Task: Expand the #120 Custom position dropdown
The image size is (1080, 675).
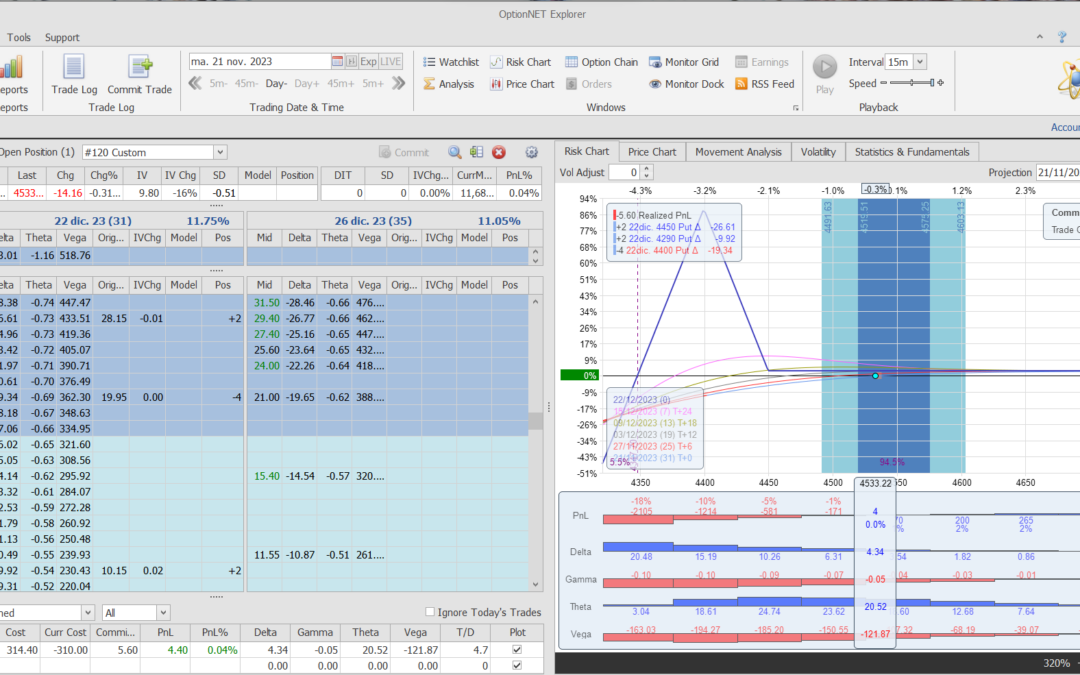Action: click(220, 152)
